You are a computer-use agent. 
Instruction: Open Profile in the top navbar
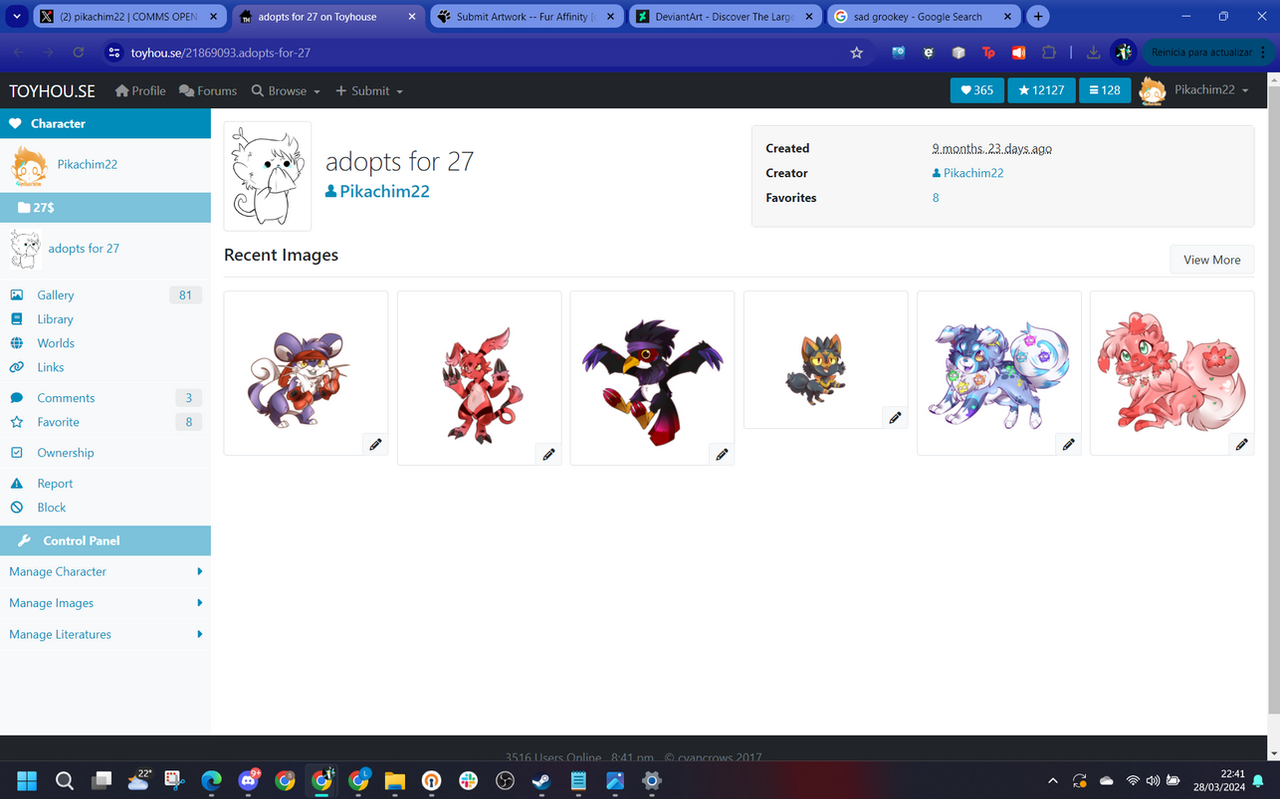point(140,90)
